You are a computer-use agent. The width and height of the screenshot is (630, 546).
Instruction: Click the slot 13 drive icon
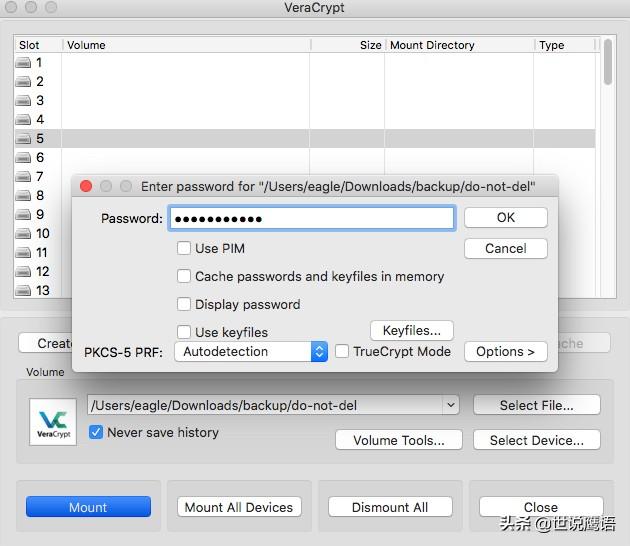pyautogui.click(x=23, y=291)
